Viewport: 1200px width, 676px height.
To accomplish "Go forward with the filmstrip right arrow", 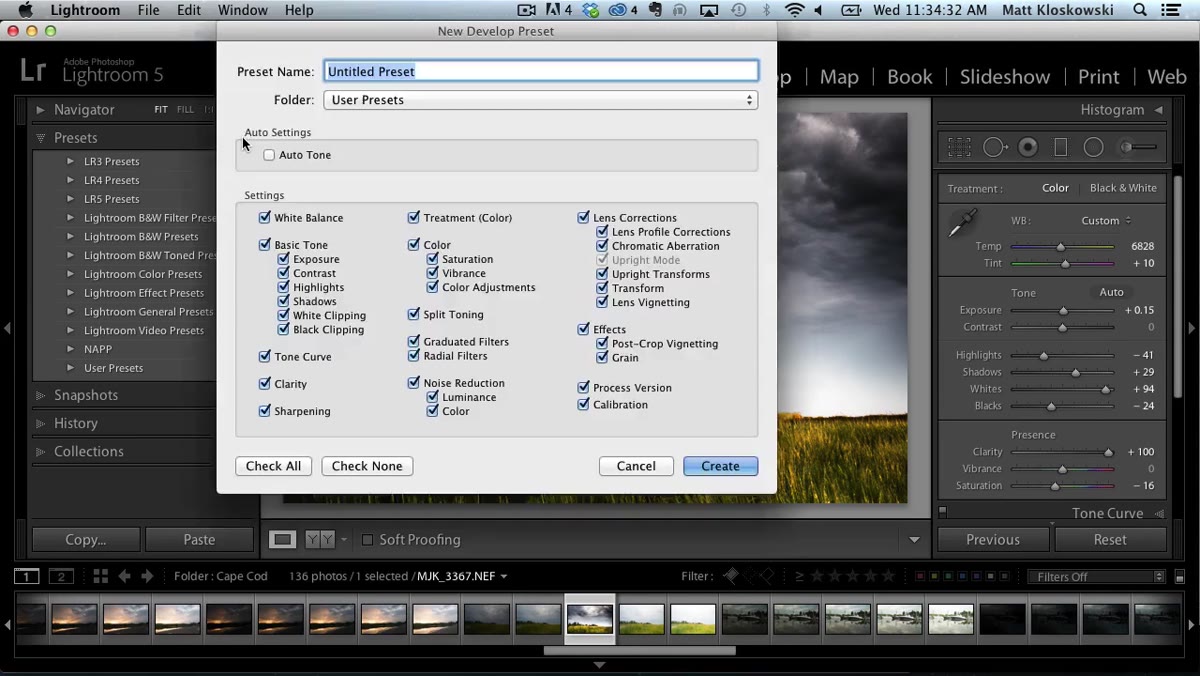I will (147, 576).
